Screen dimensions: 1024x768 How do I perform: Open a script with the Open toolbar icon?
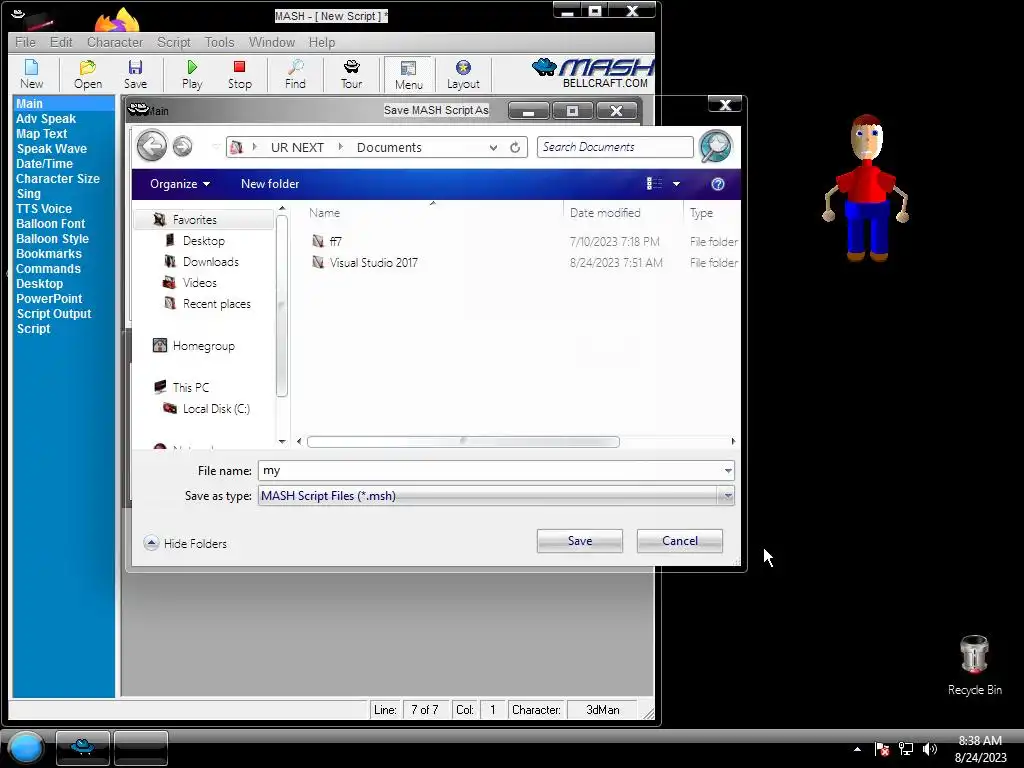pos(88,74)
